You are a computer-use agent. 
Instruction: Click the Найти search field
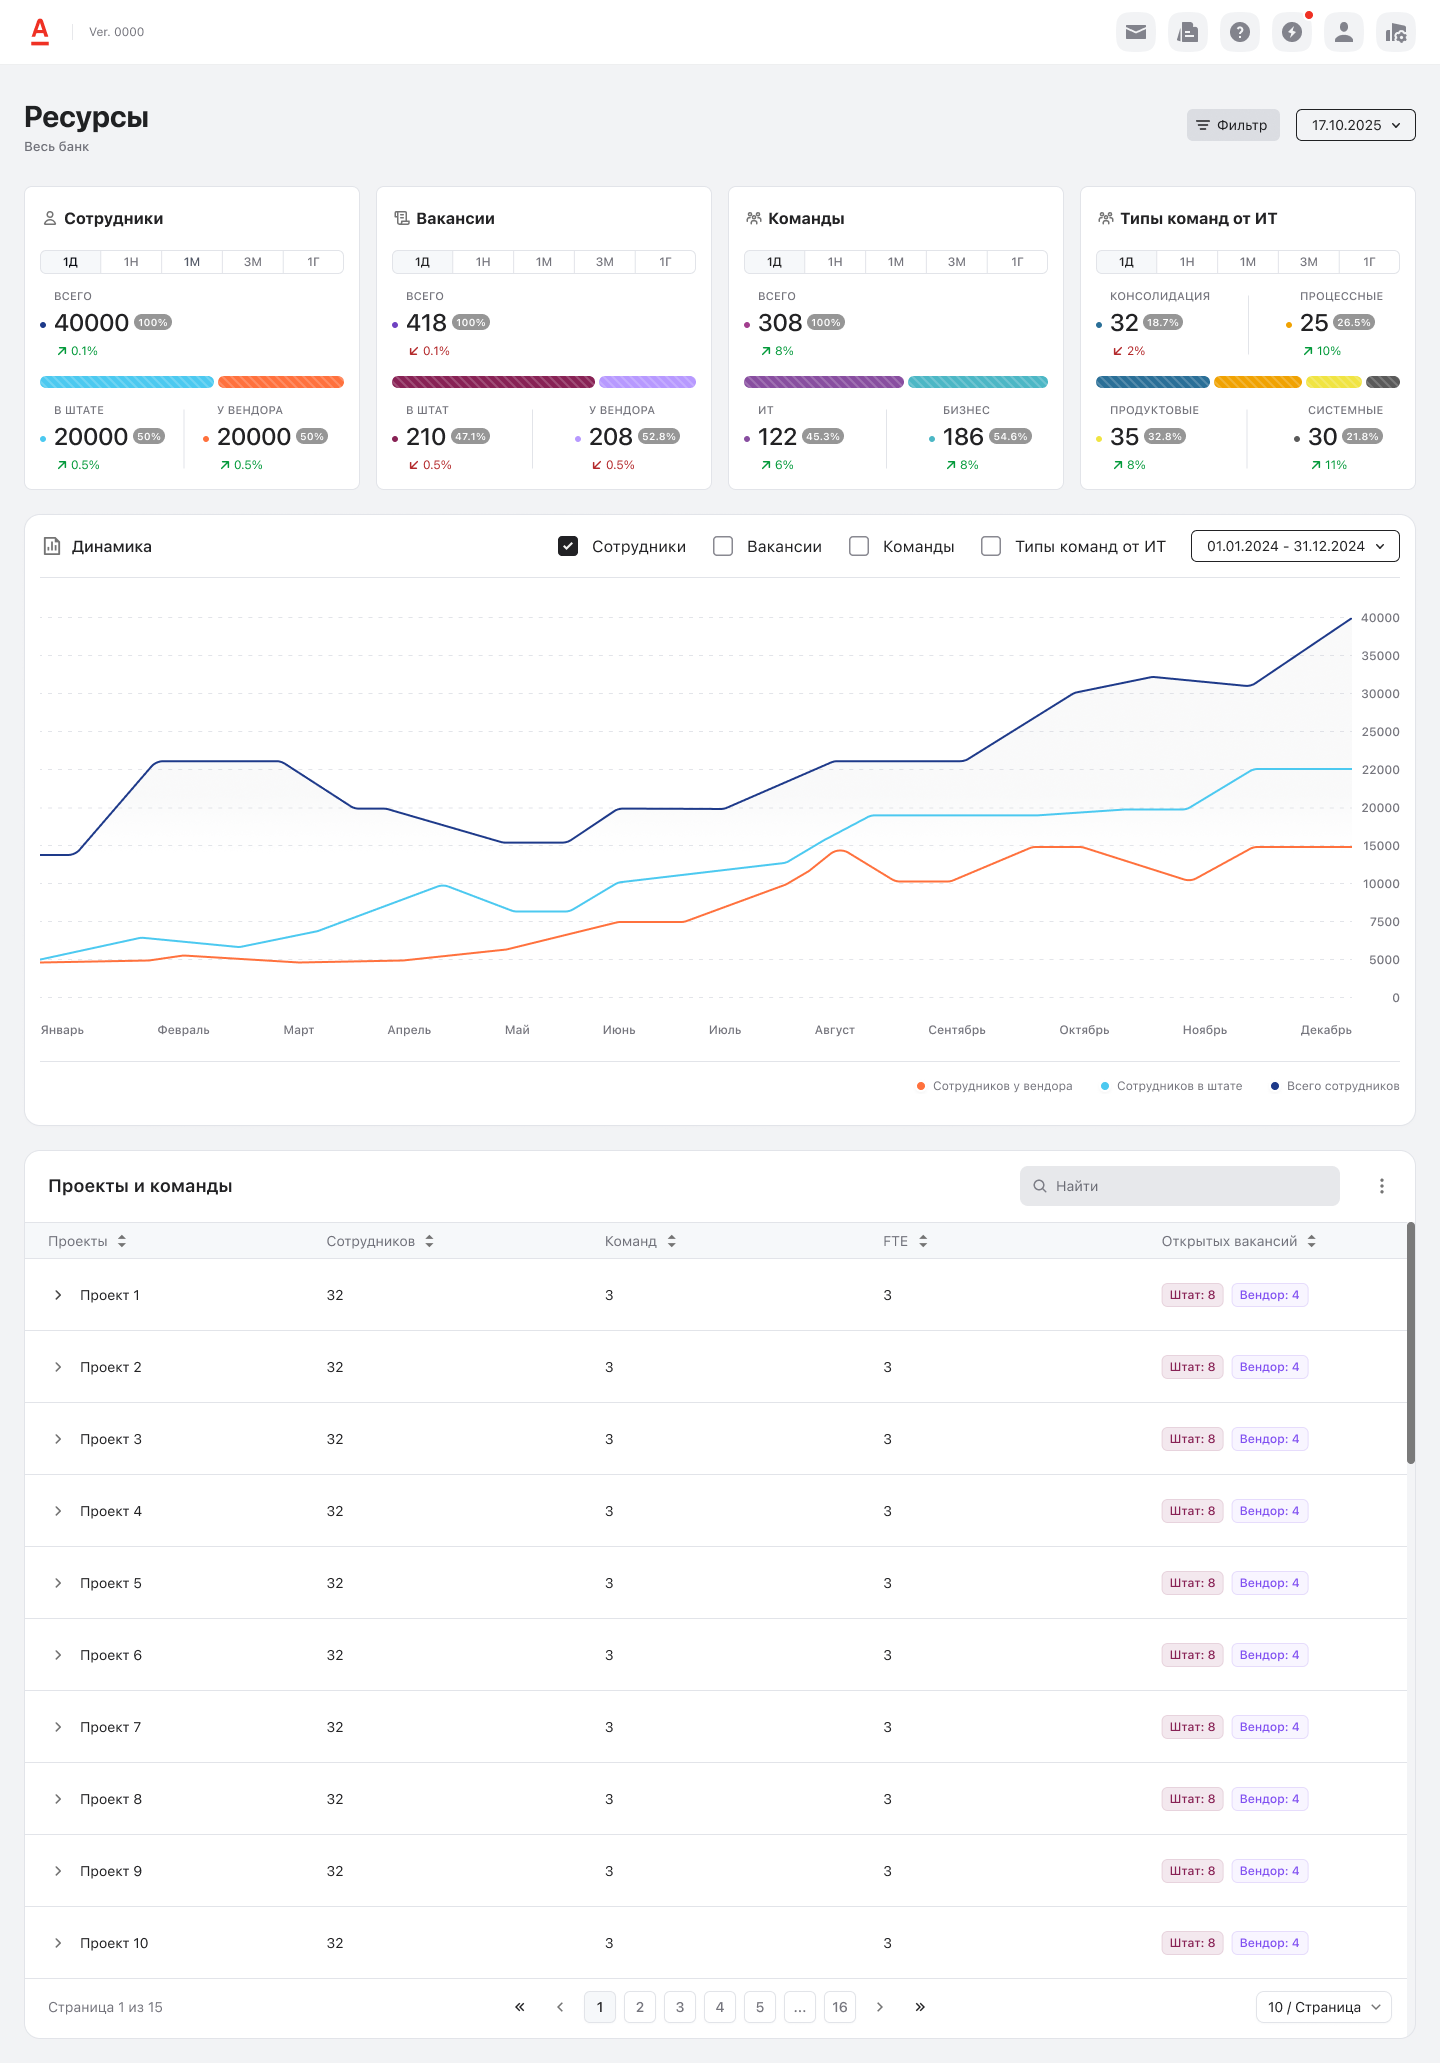click(1180, 1186)
